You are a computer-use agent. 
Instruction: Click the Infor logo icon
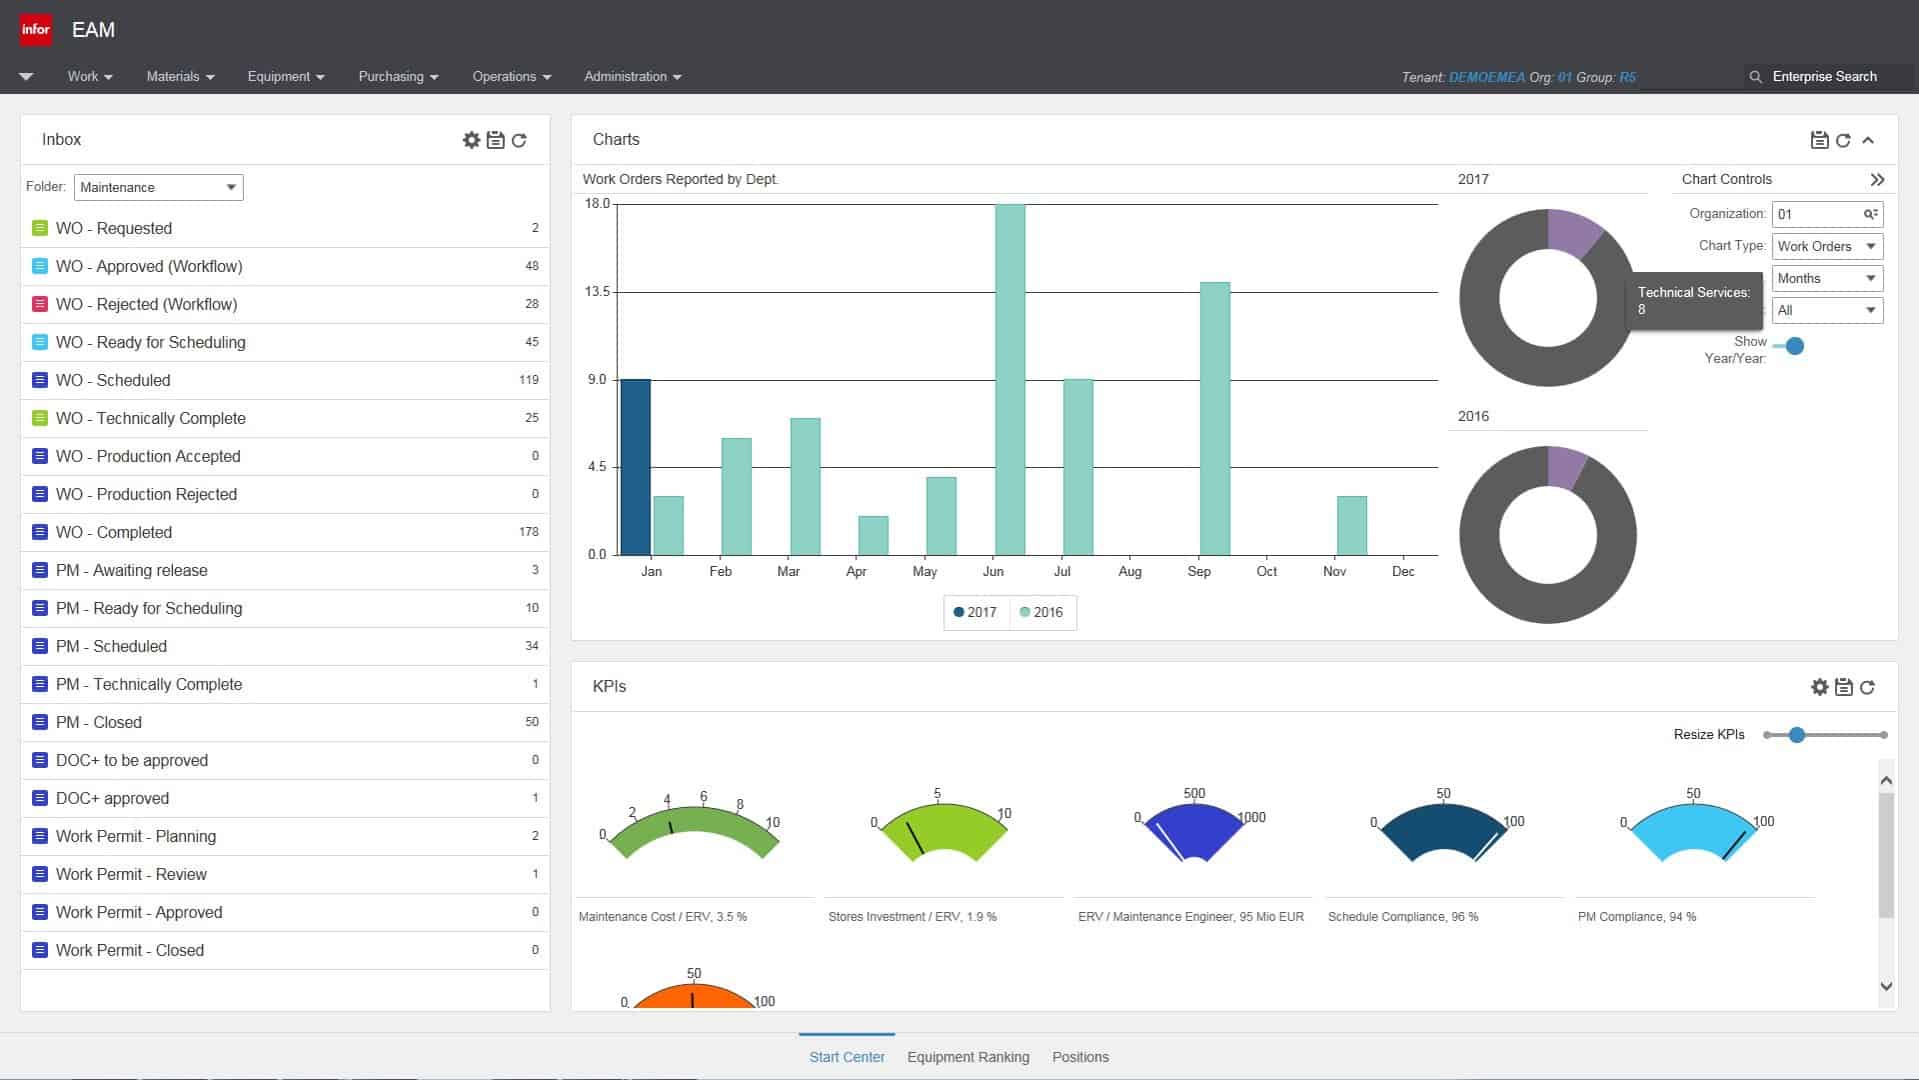coord(36,29)
